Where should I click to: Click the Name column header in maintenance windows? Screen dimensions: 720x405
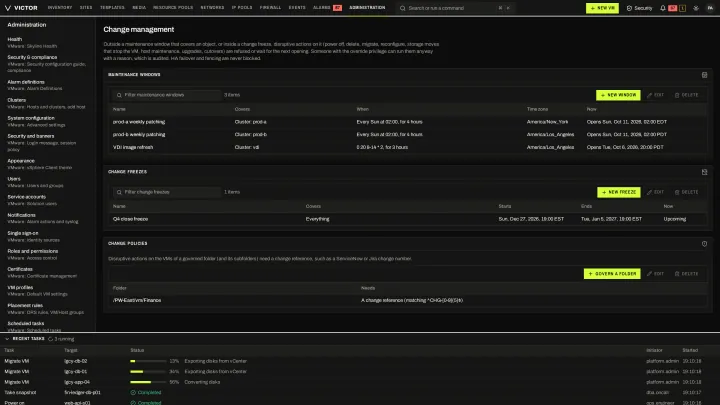click(119, 109)
